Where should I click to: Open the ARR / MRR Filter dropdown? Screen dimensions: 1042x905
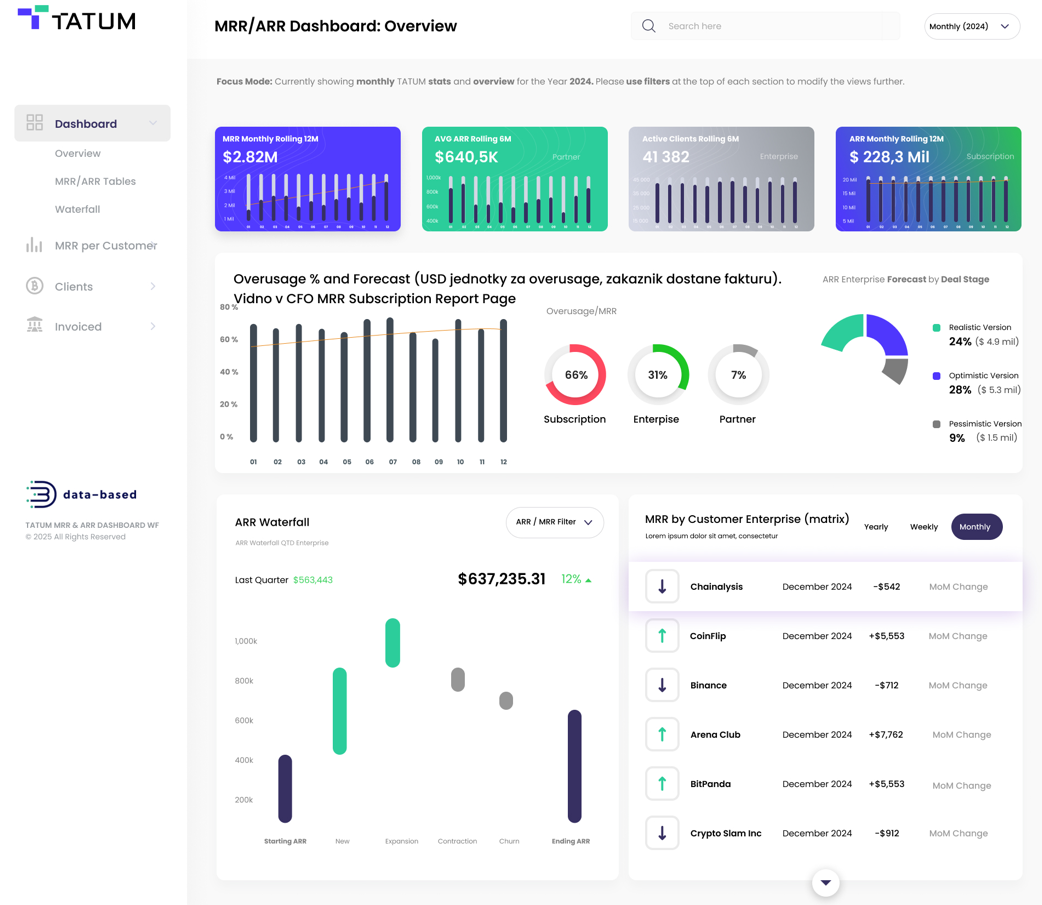coord(554,522)
